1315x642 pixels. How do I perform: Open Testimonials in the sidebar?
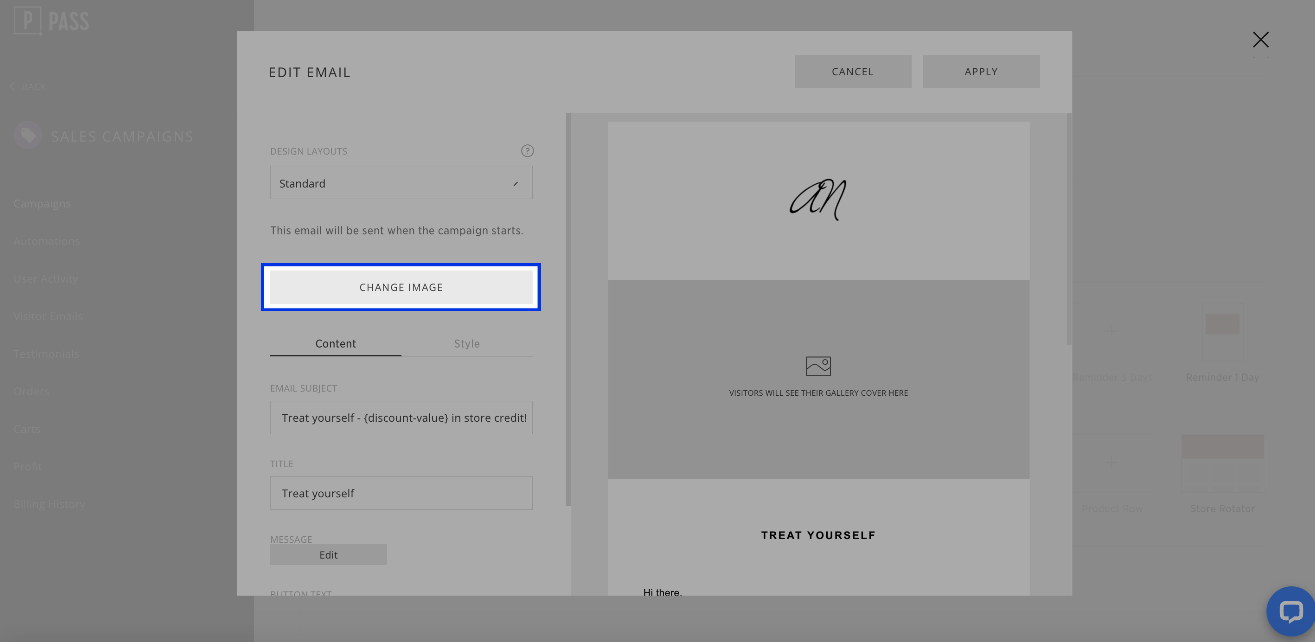(46, 354)
